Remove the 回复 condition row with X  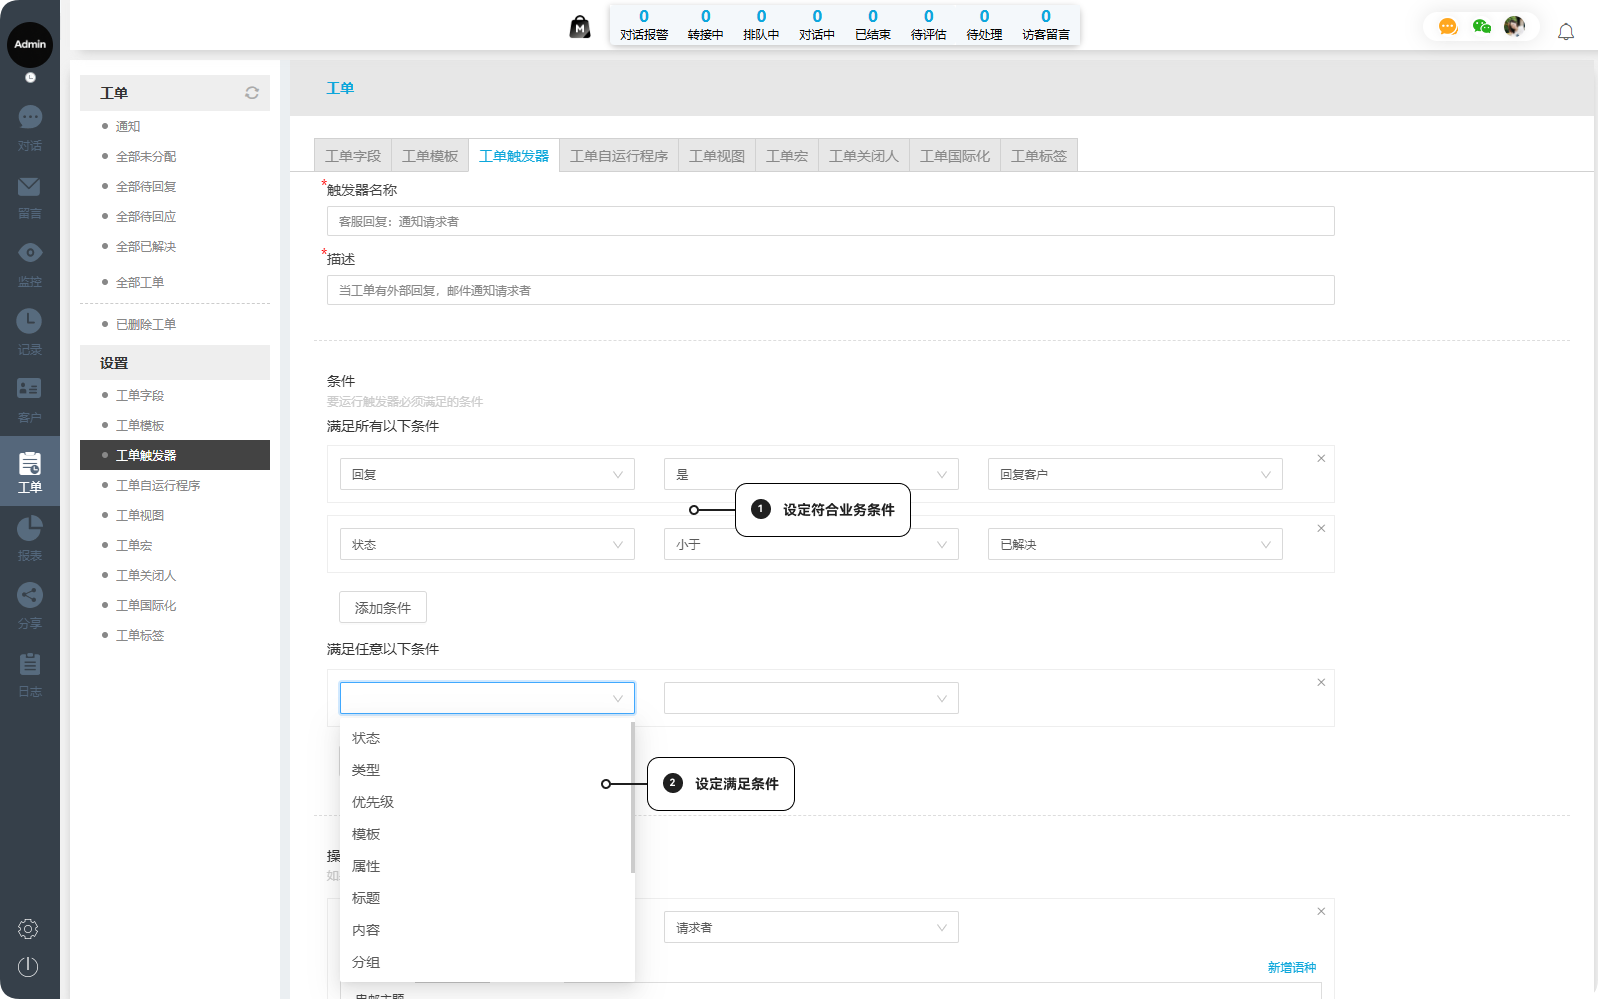pos(1321,458)
